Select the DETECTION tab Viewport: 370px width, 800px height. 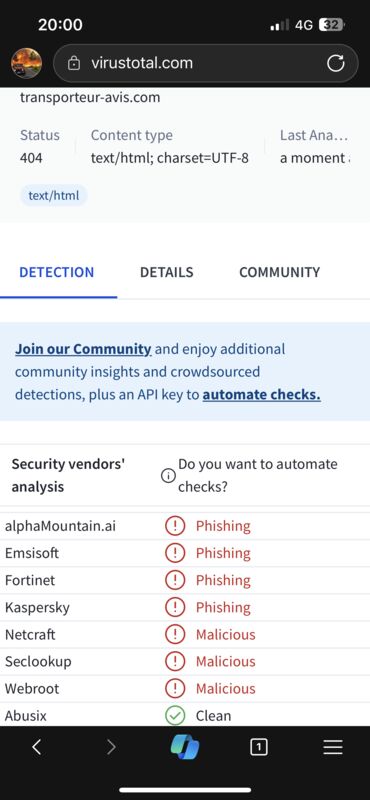57,272
